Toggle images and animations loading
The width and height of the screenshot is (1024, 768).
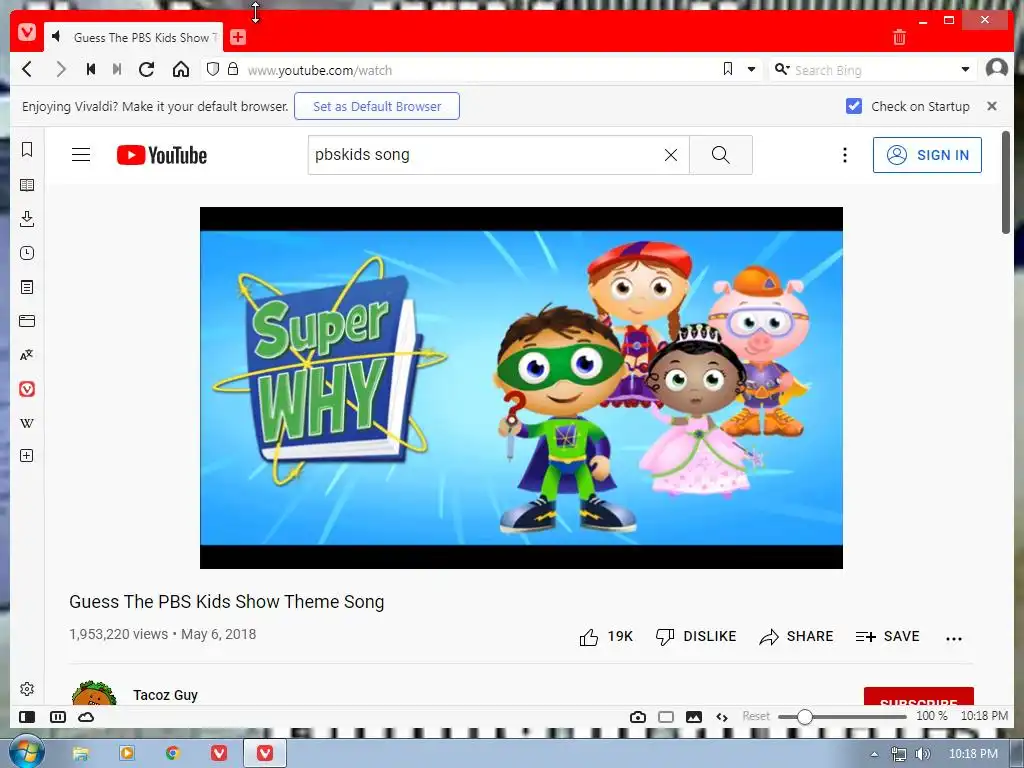[694, 717]
